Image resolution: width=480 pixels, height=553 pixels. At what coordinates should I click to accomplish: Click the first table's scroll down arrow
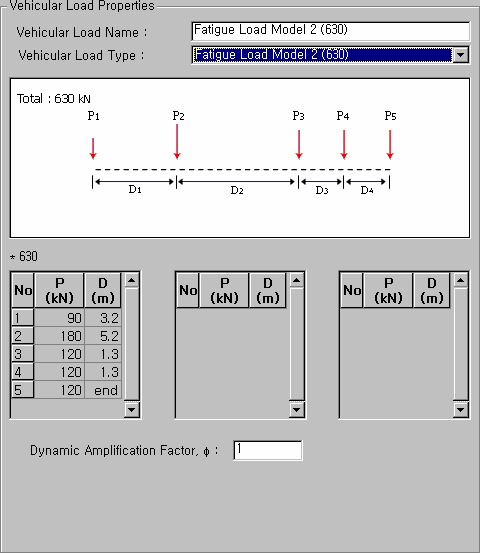tap(132, 409)
